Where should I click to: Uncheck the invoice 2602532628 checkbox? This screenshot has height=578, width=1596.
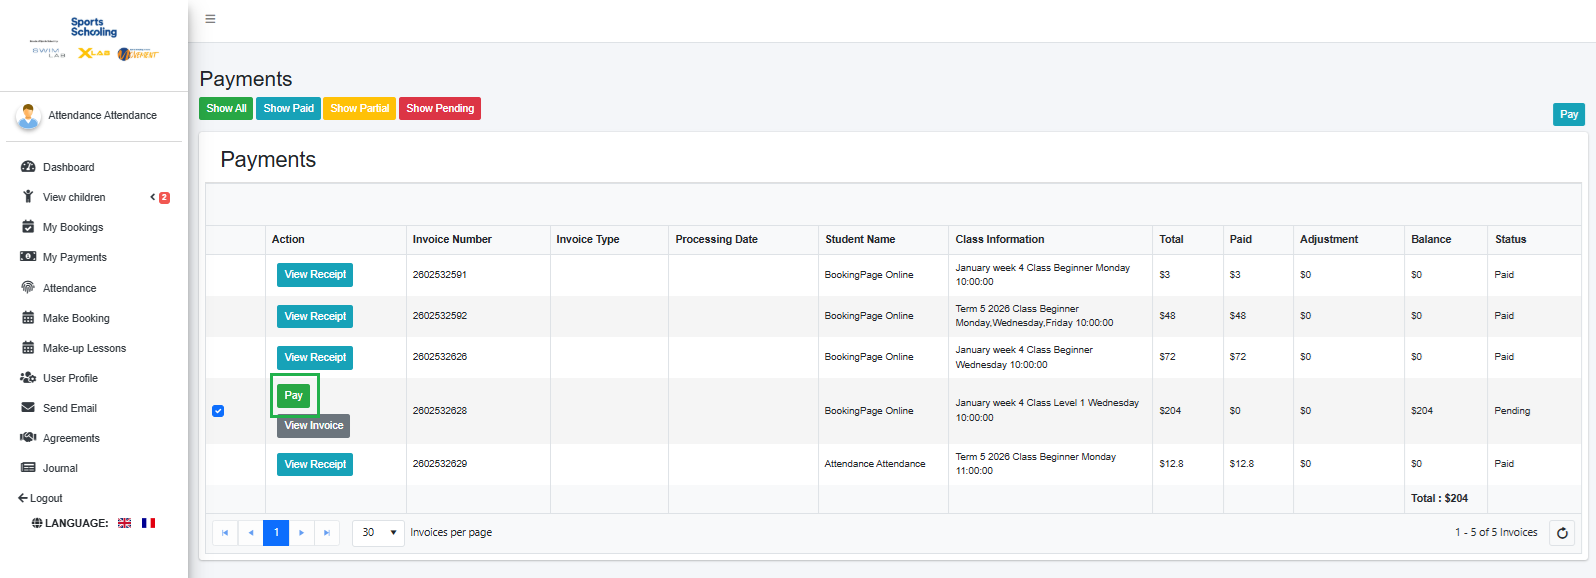pyautogui.click(x=218, y=411)
